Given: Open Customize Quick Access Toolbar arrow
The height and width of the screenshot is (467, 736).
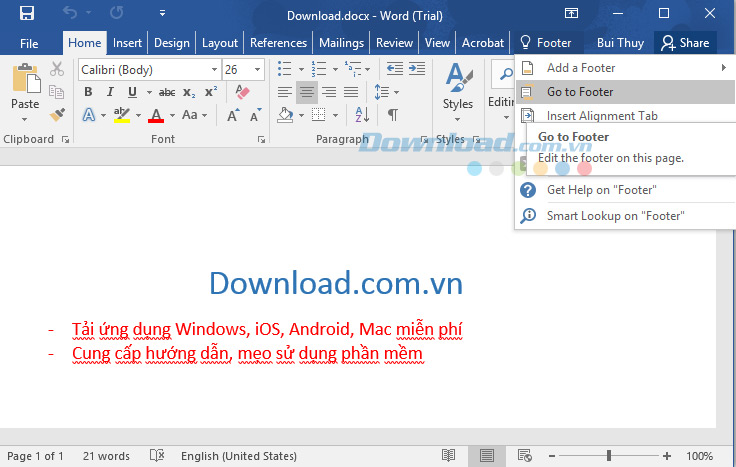Looking at the screenshot, I should (162, 13).
